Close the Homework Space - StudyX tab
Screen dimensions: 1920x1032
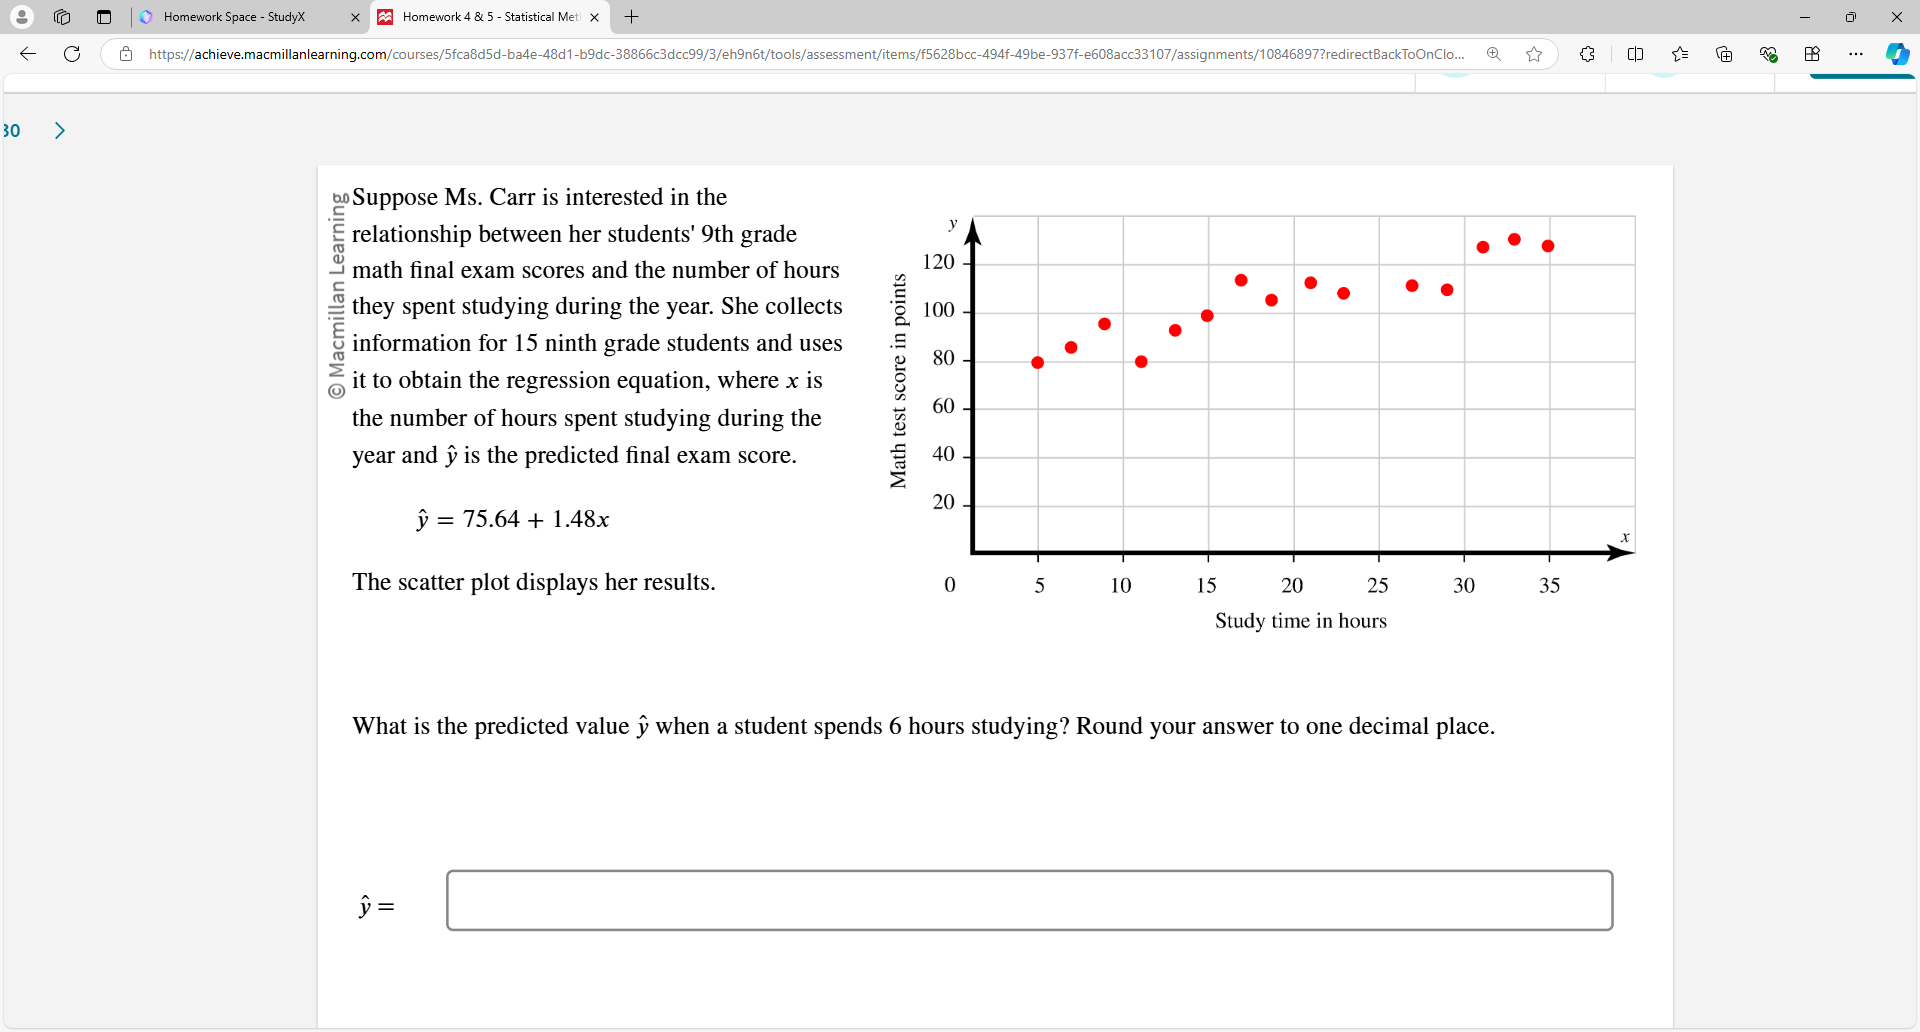pos(355,17)
